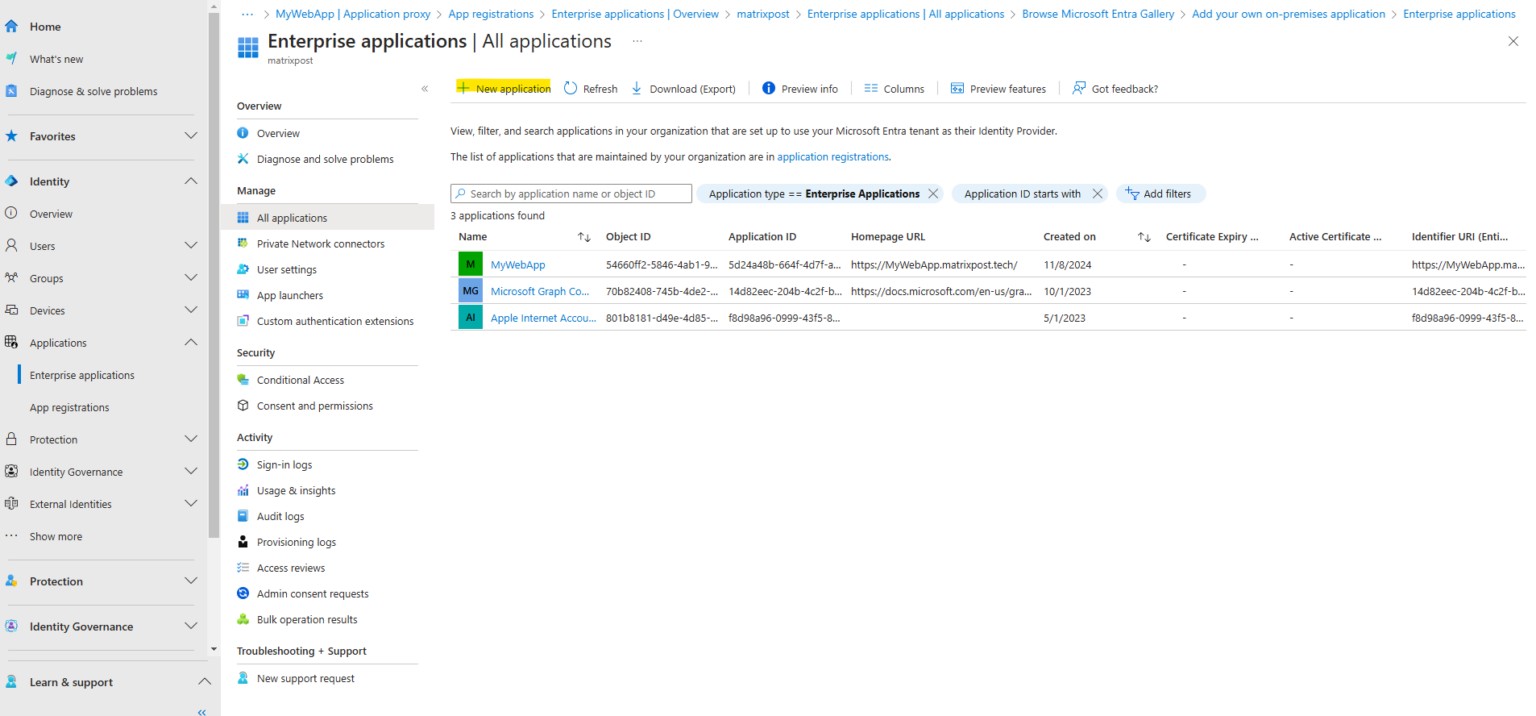Show Preview info

tap(800, 88)
